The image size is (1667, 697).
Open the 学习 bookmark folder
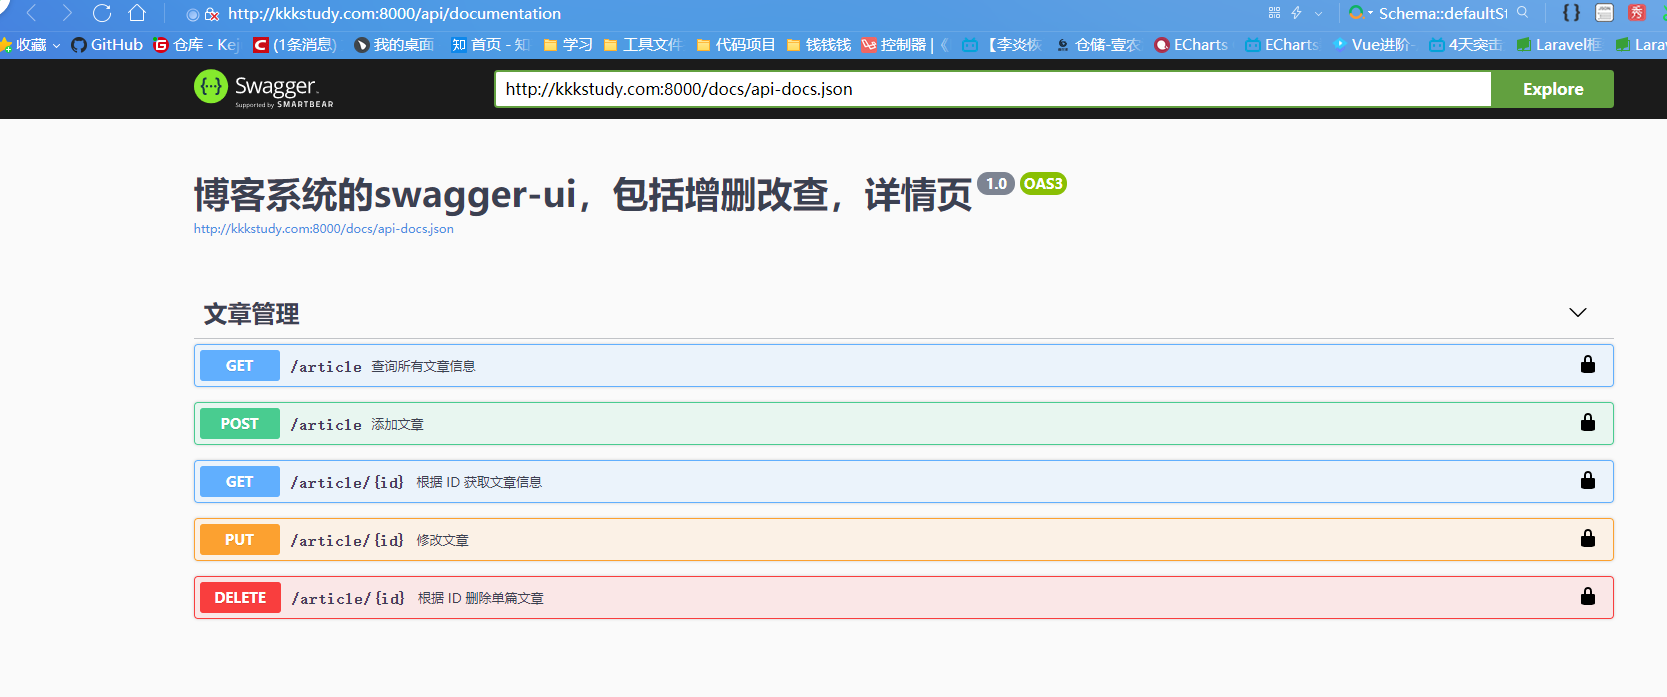[568, 45]
